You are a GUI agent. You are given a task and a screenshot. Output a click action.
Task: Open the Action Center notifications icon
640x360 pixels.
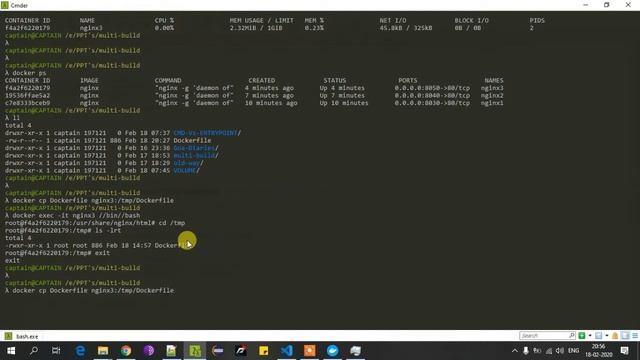(x=624, y=351)
